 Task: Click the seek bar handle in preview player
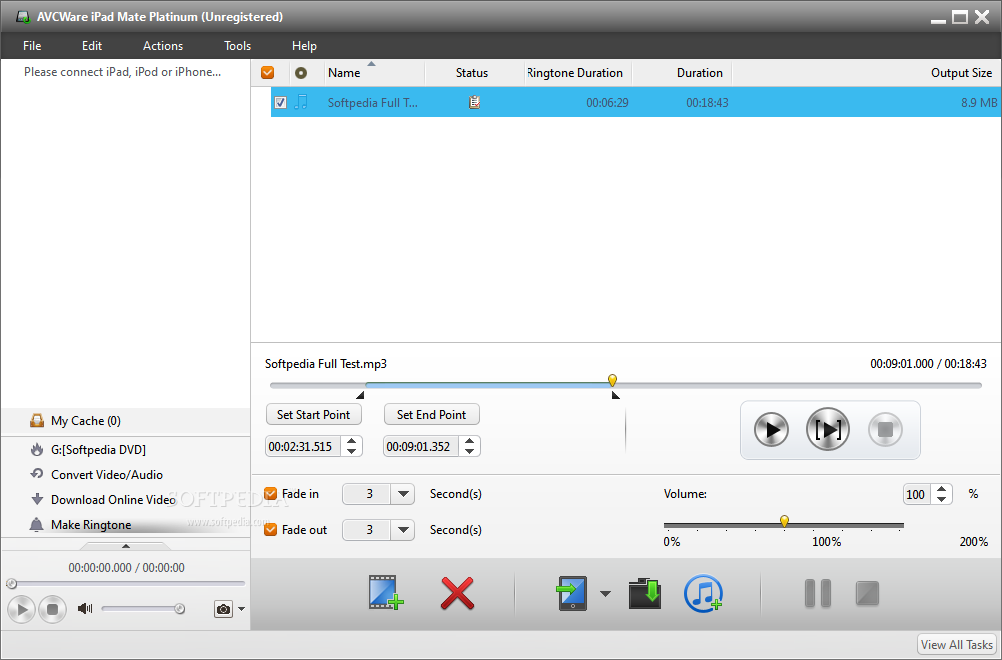[x=12, y=583]
